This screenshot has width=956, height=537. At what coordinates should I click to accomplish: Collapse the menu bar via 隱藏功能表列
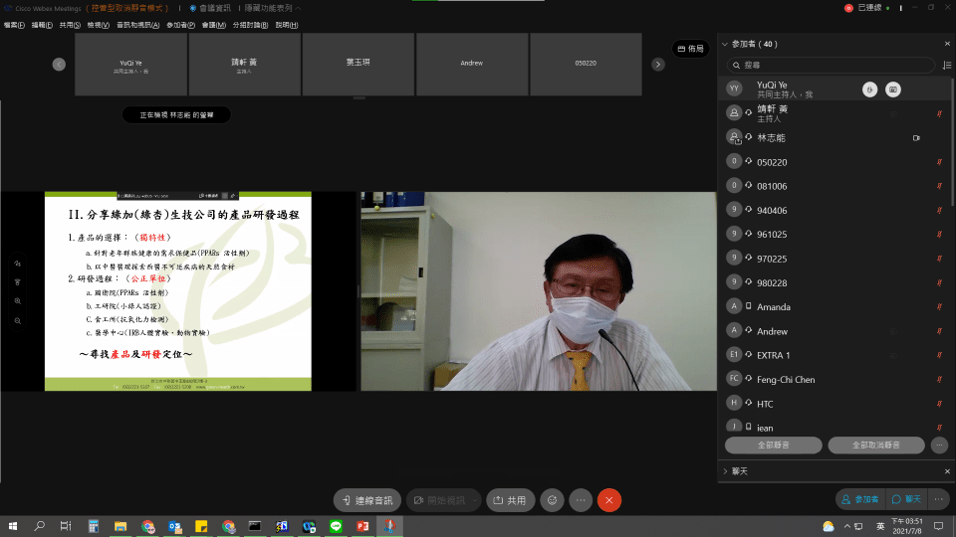pyautogui.click(x=270, y=8)
